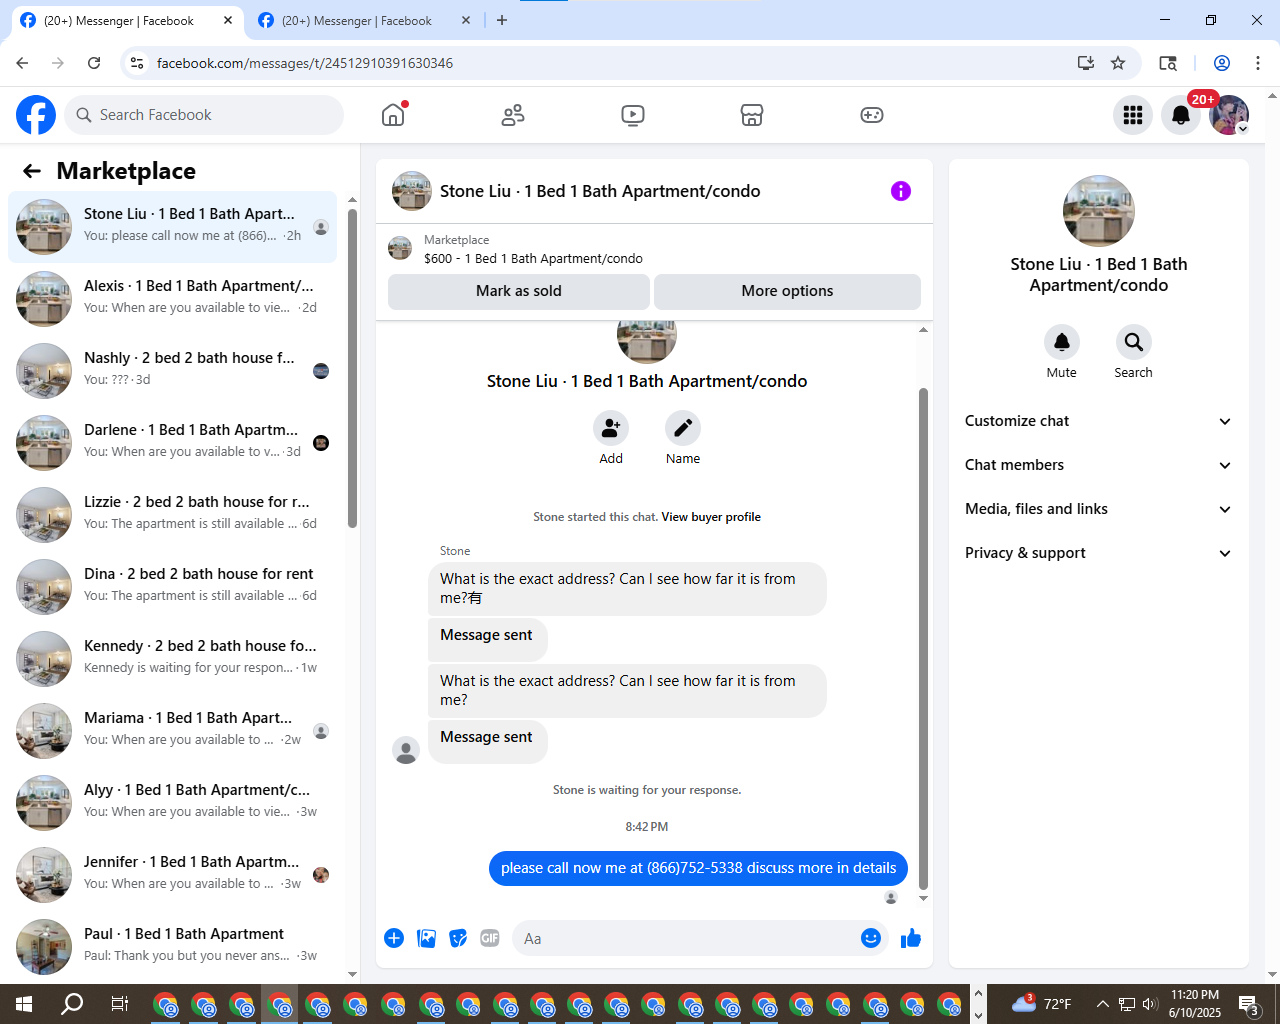Open install app icon in address bar
The width and height of the screenshot is (1280, 1024).
1086,63
